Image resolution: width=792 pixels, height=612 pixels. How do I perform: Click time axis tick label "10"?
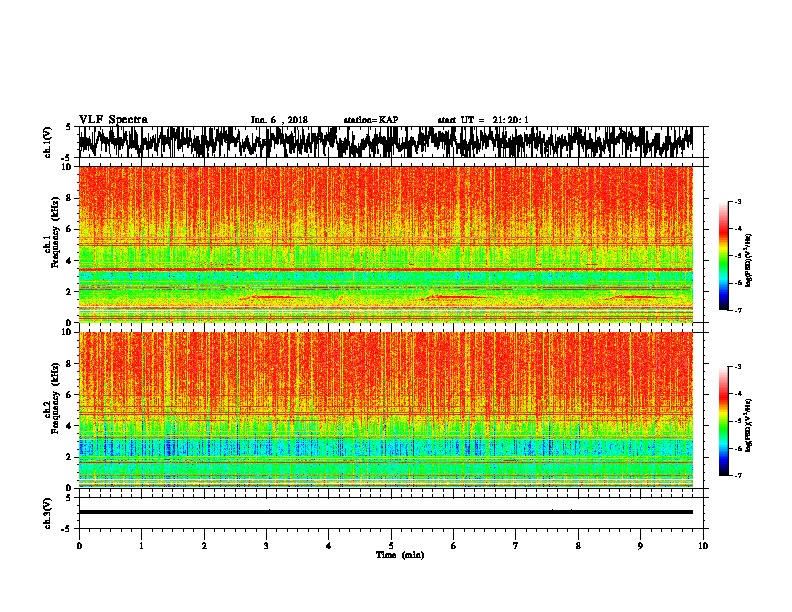[x=703, y=546]
